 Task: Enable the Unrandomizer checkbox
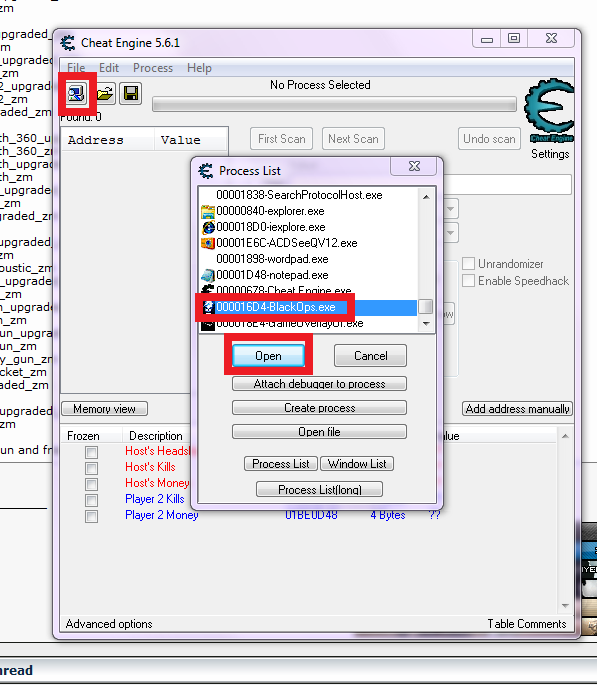[x=468, y=264]
